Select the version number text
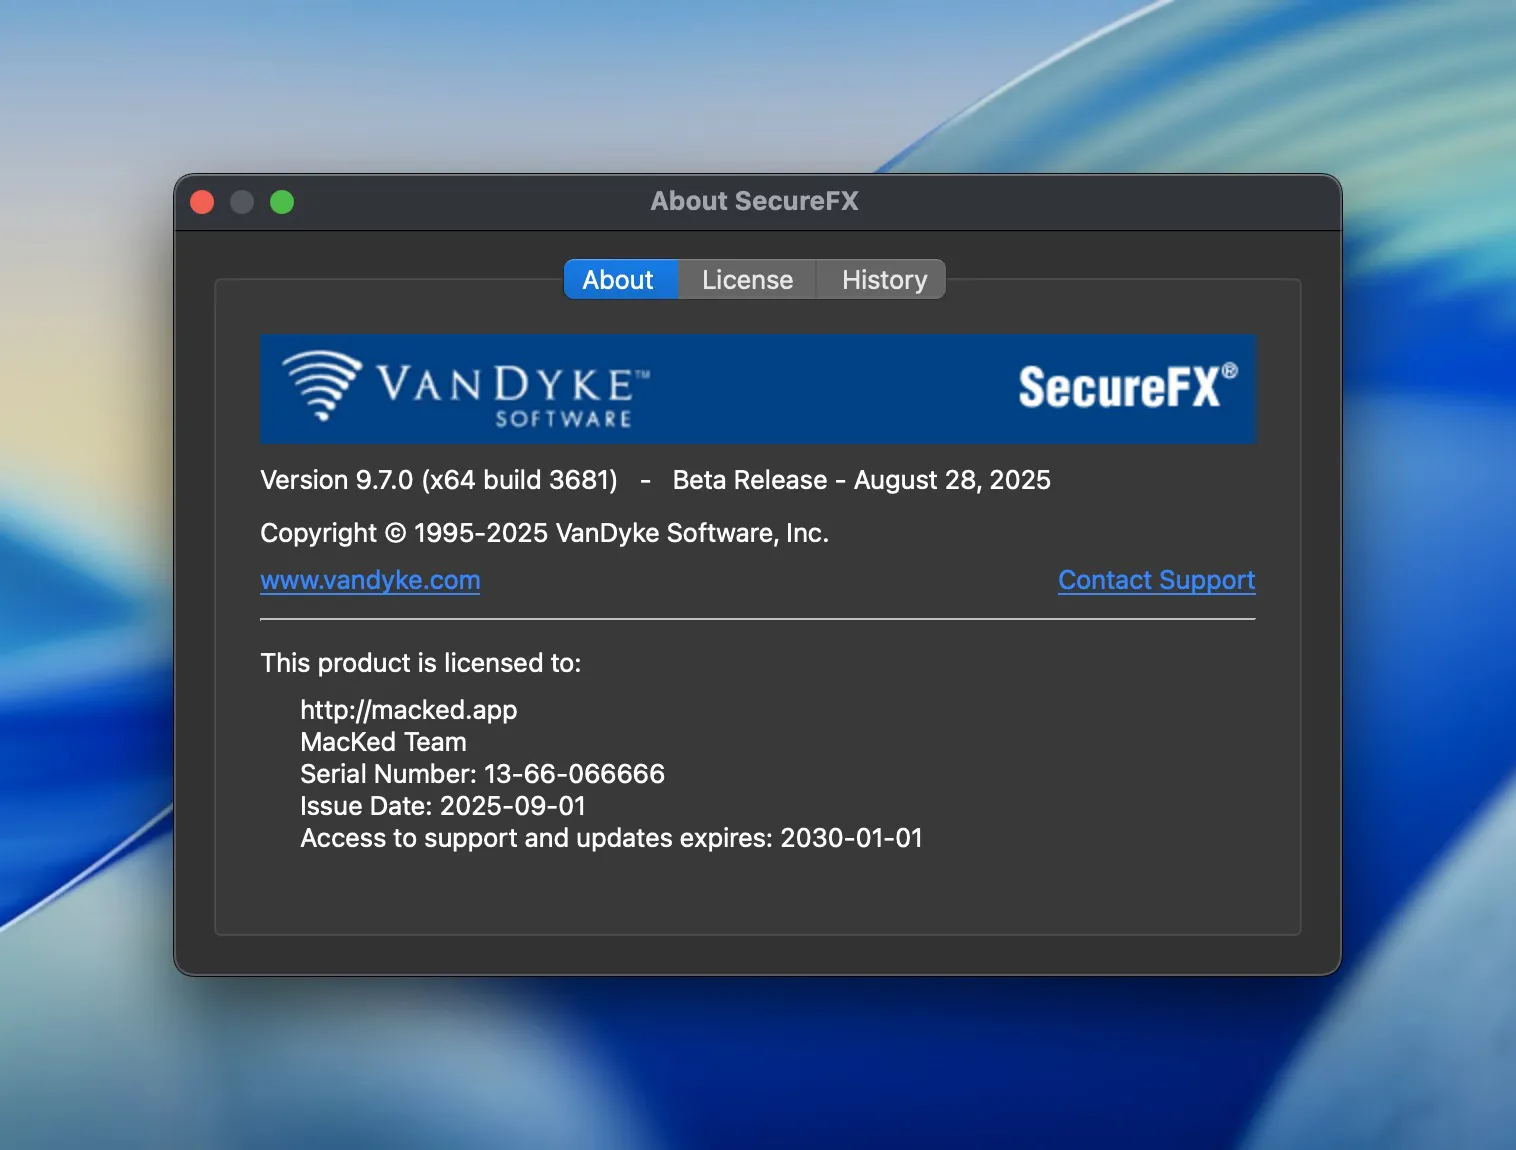The width and height of the screenshot is (1516, 1150). [439, 480]
